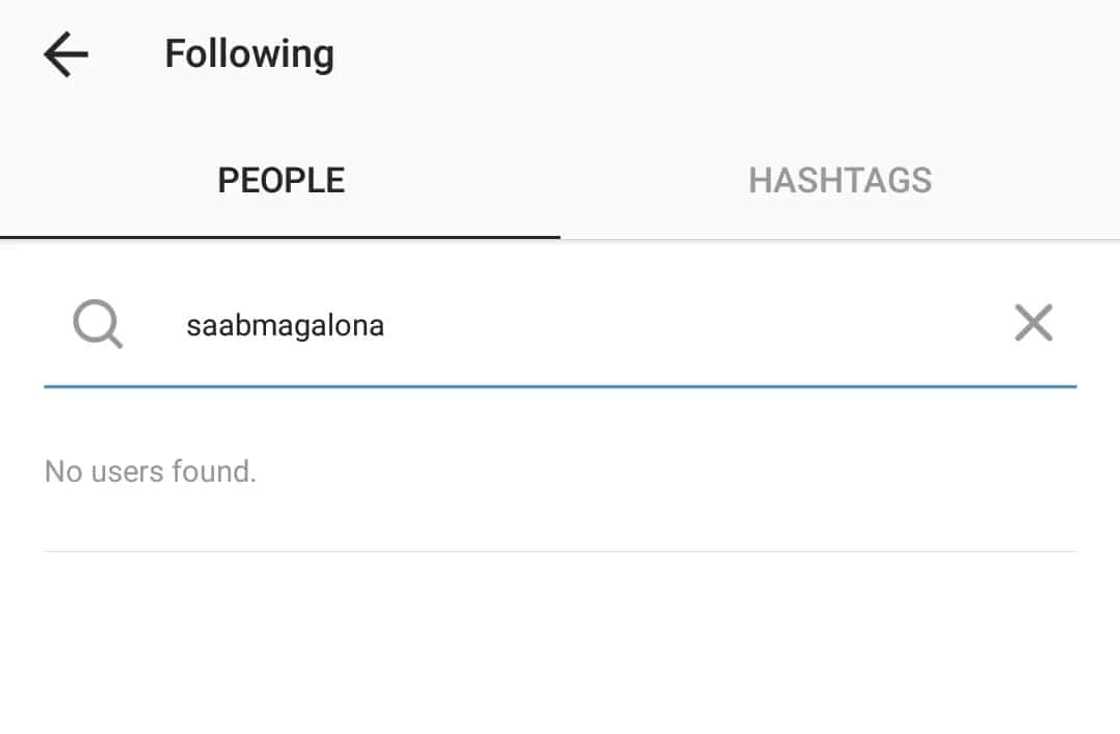Image resolution: width=1120 pixels, height=734 pixels.
Task: Place cursor on the word saabmagalona
Action: pos(285,326)
